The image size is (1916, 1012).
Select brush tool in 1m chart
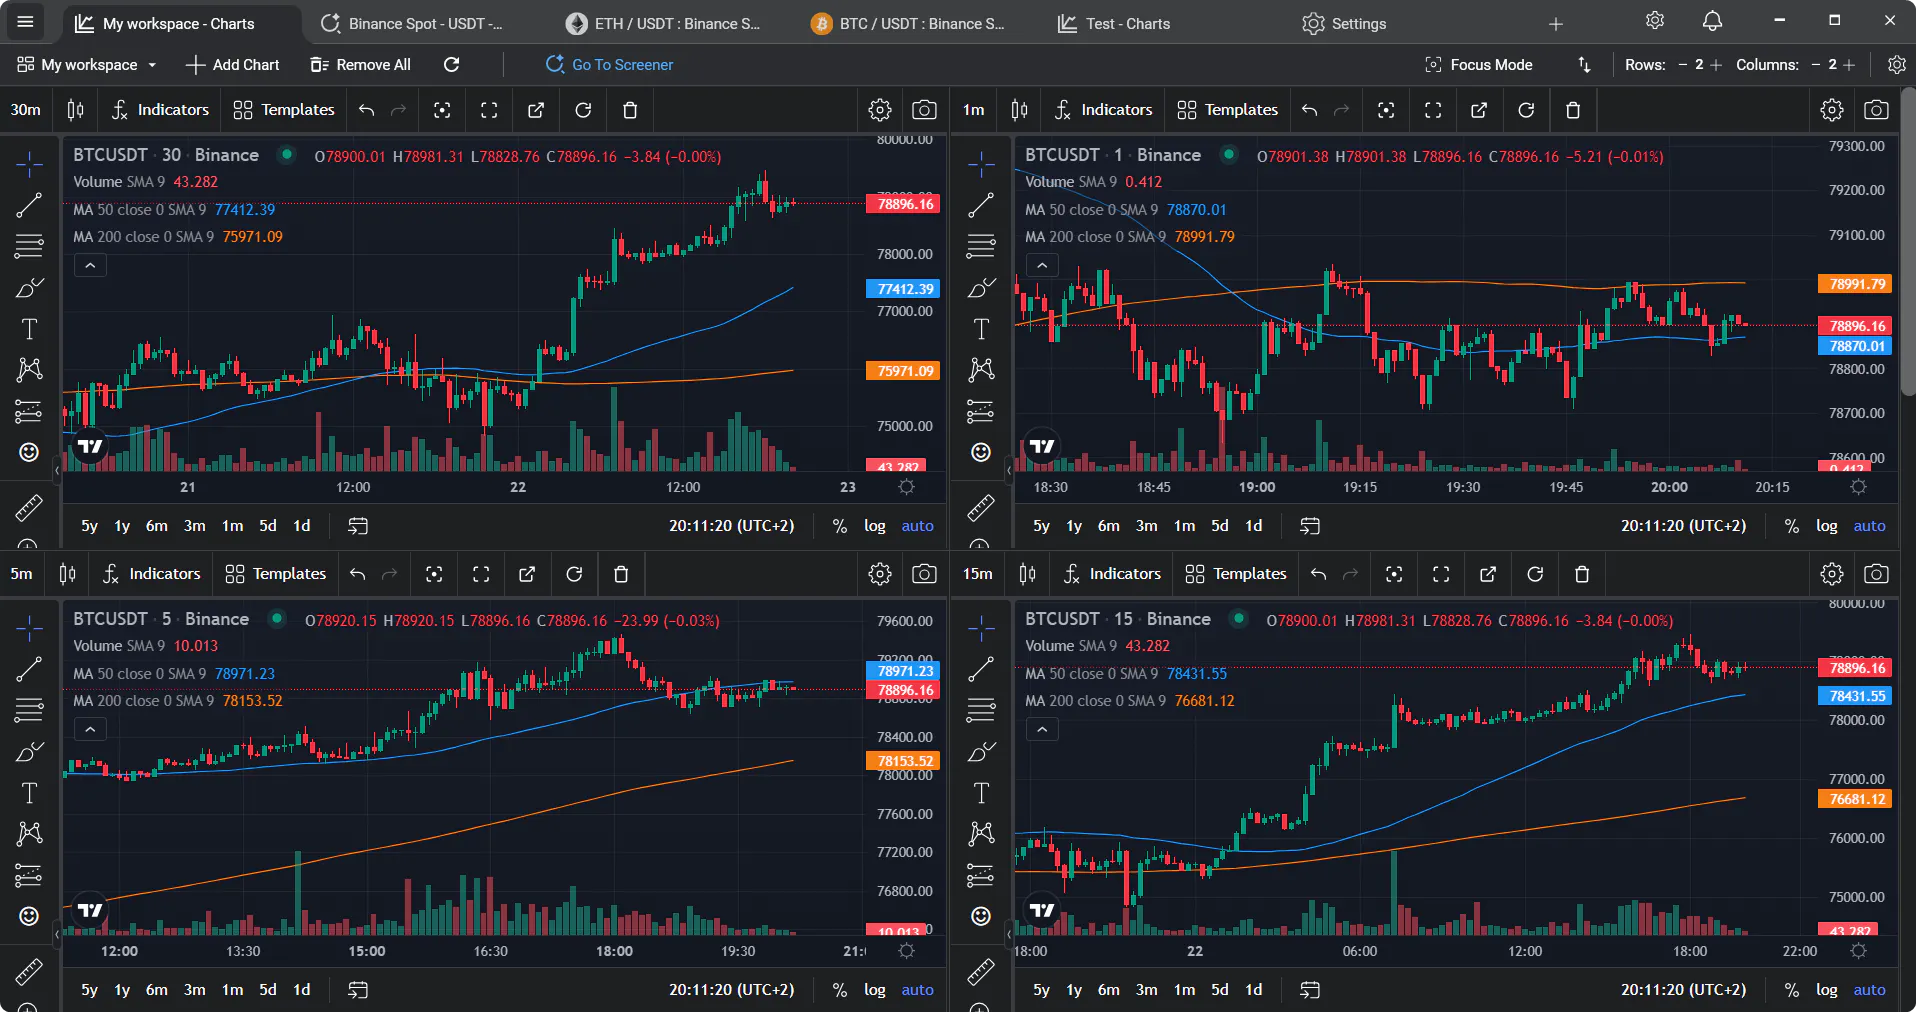tap(981, 288)
